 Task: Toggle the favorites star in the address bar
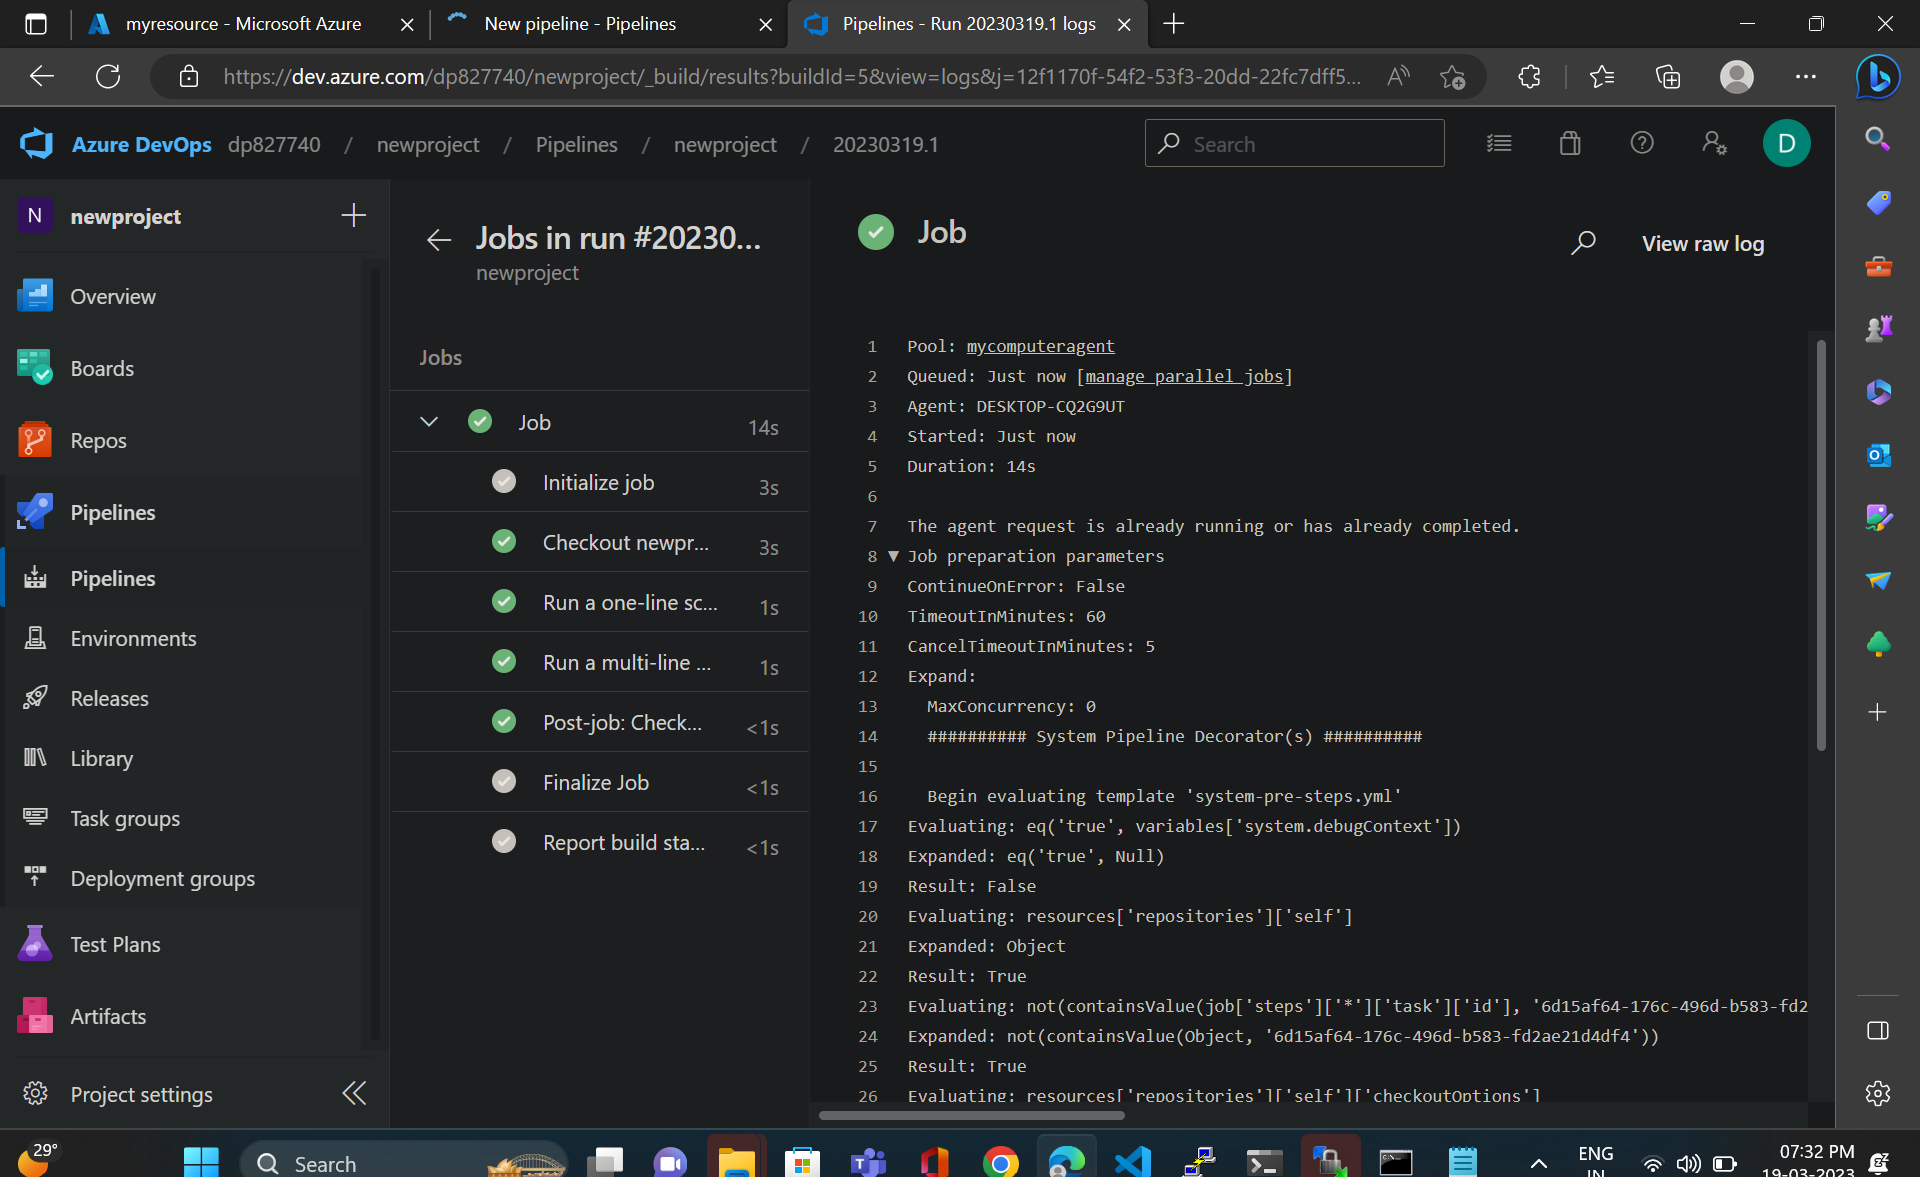[x=1453, y=77]
